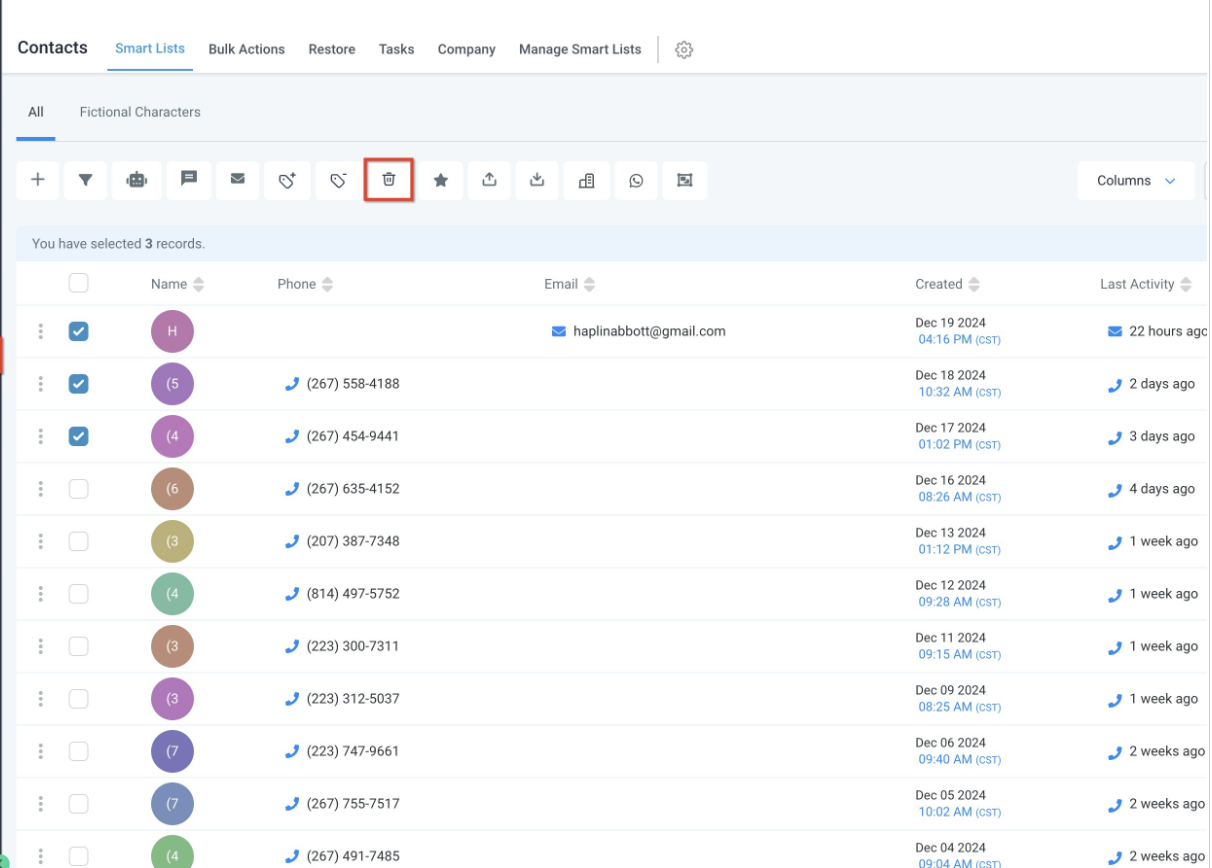Click phone icon next to (267) 635-4152
The height and width of the screenshot is (868, 1212).
(292, 489)
